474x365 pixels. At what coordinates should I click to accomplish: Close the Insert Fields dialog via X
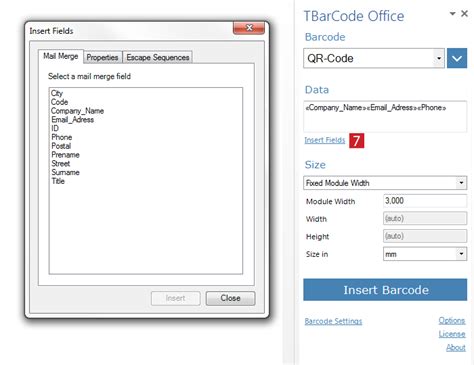pyautogui.click(x=249, y=28)
